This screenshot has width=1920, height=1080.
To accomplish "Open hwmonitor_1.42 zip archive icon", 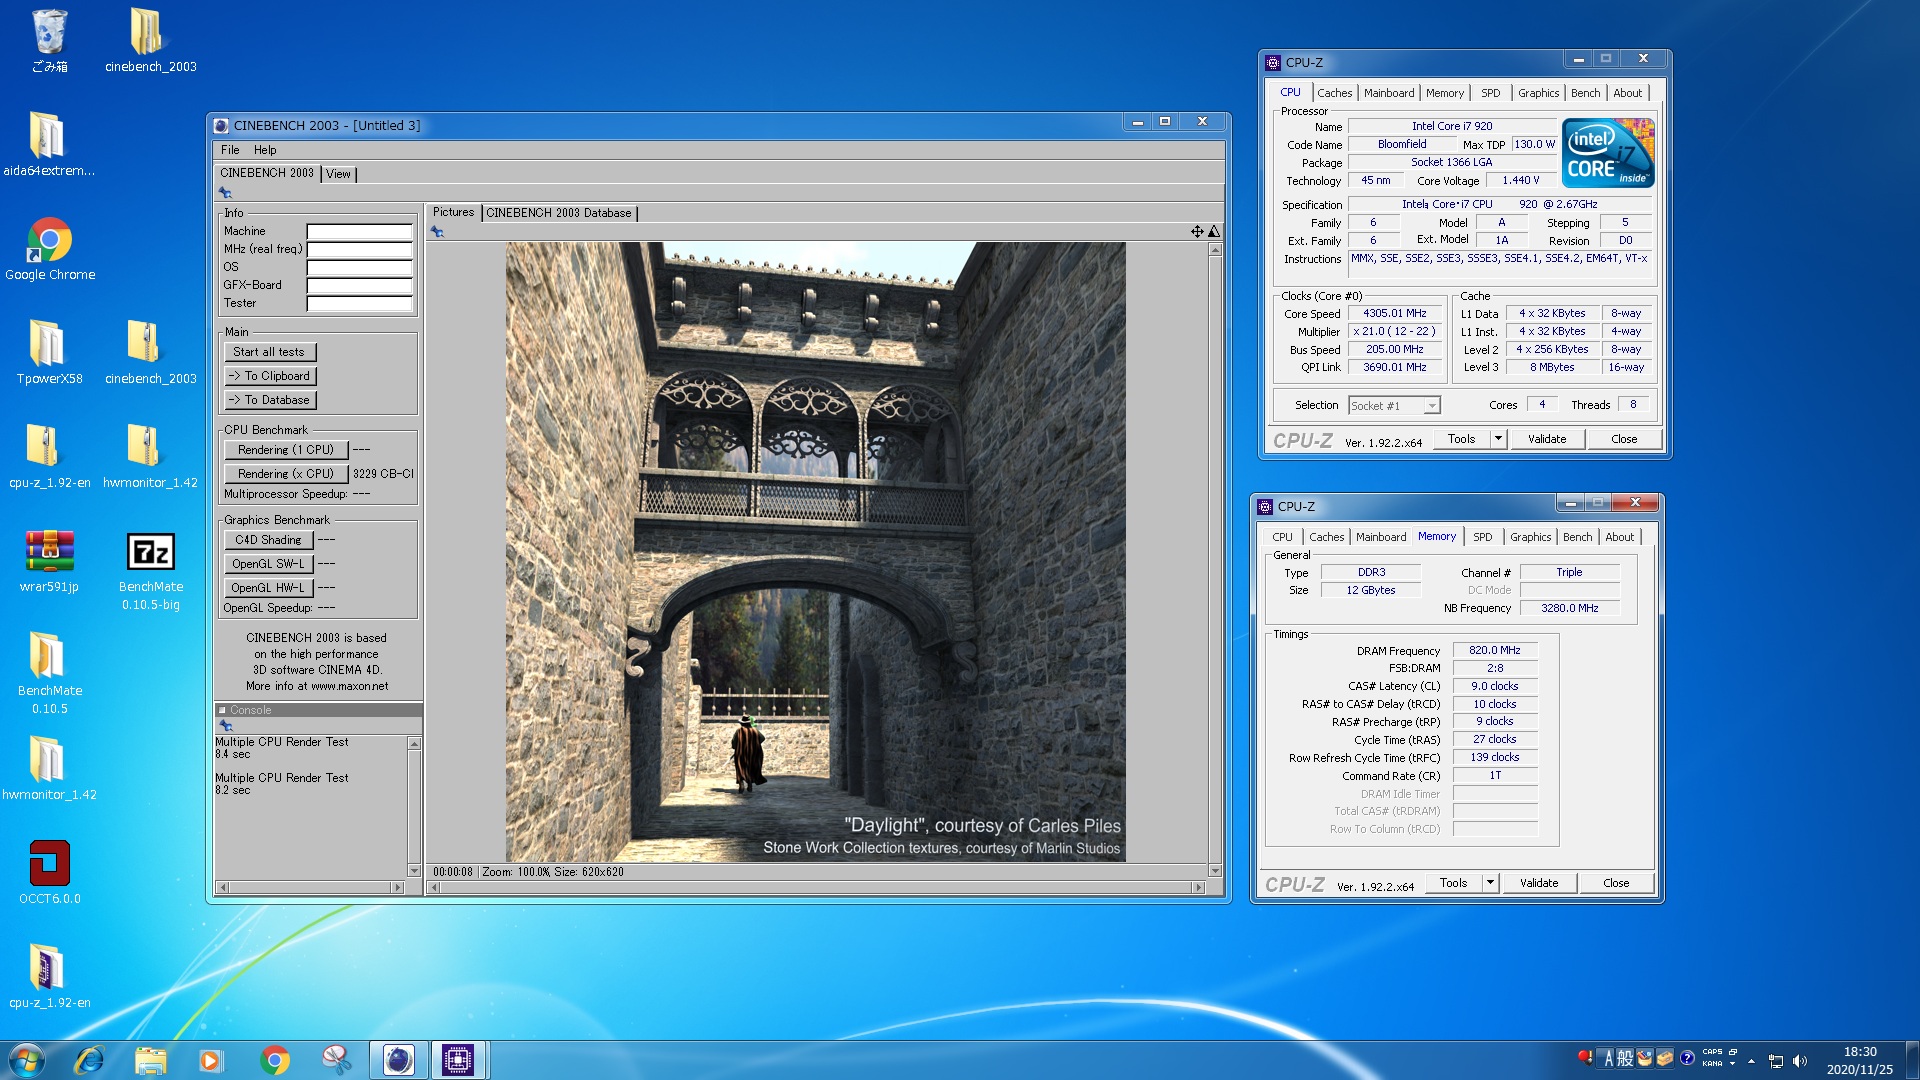I will tap(150, 456).
